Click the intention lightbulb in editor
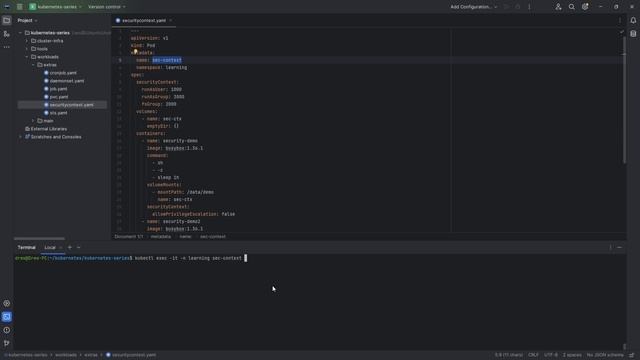This screenshot has height=360, width=640. point(135,52)
